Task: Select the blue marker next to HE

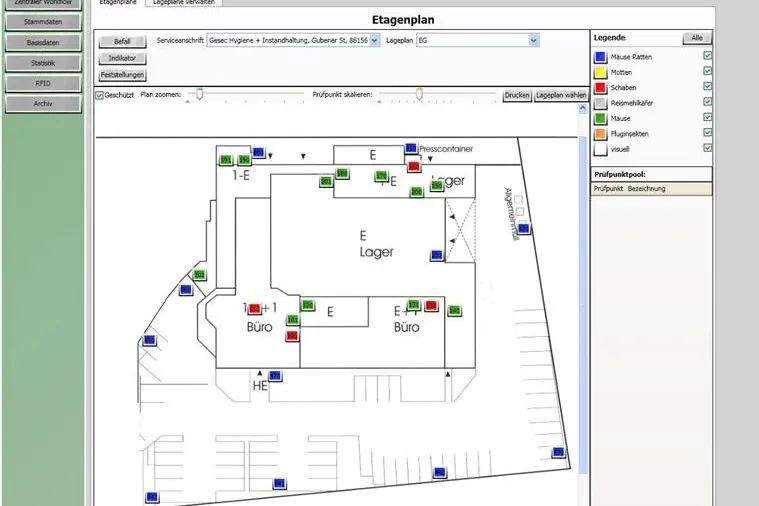Action: 275,376
